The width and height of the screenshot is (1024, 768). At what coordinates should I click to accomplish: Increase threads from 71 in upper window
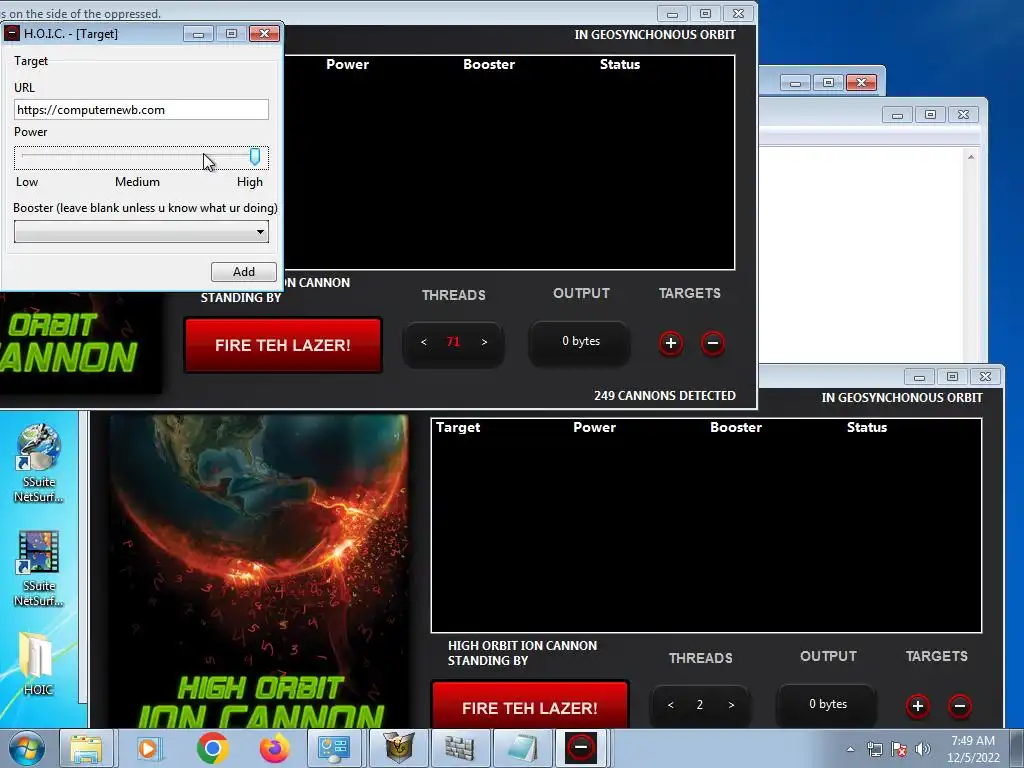(x=484, y=342)
